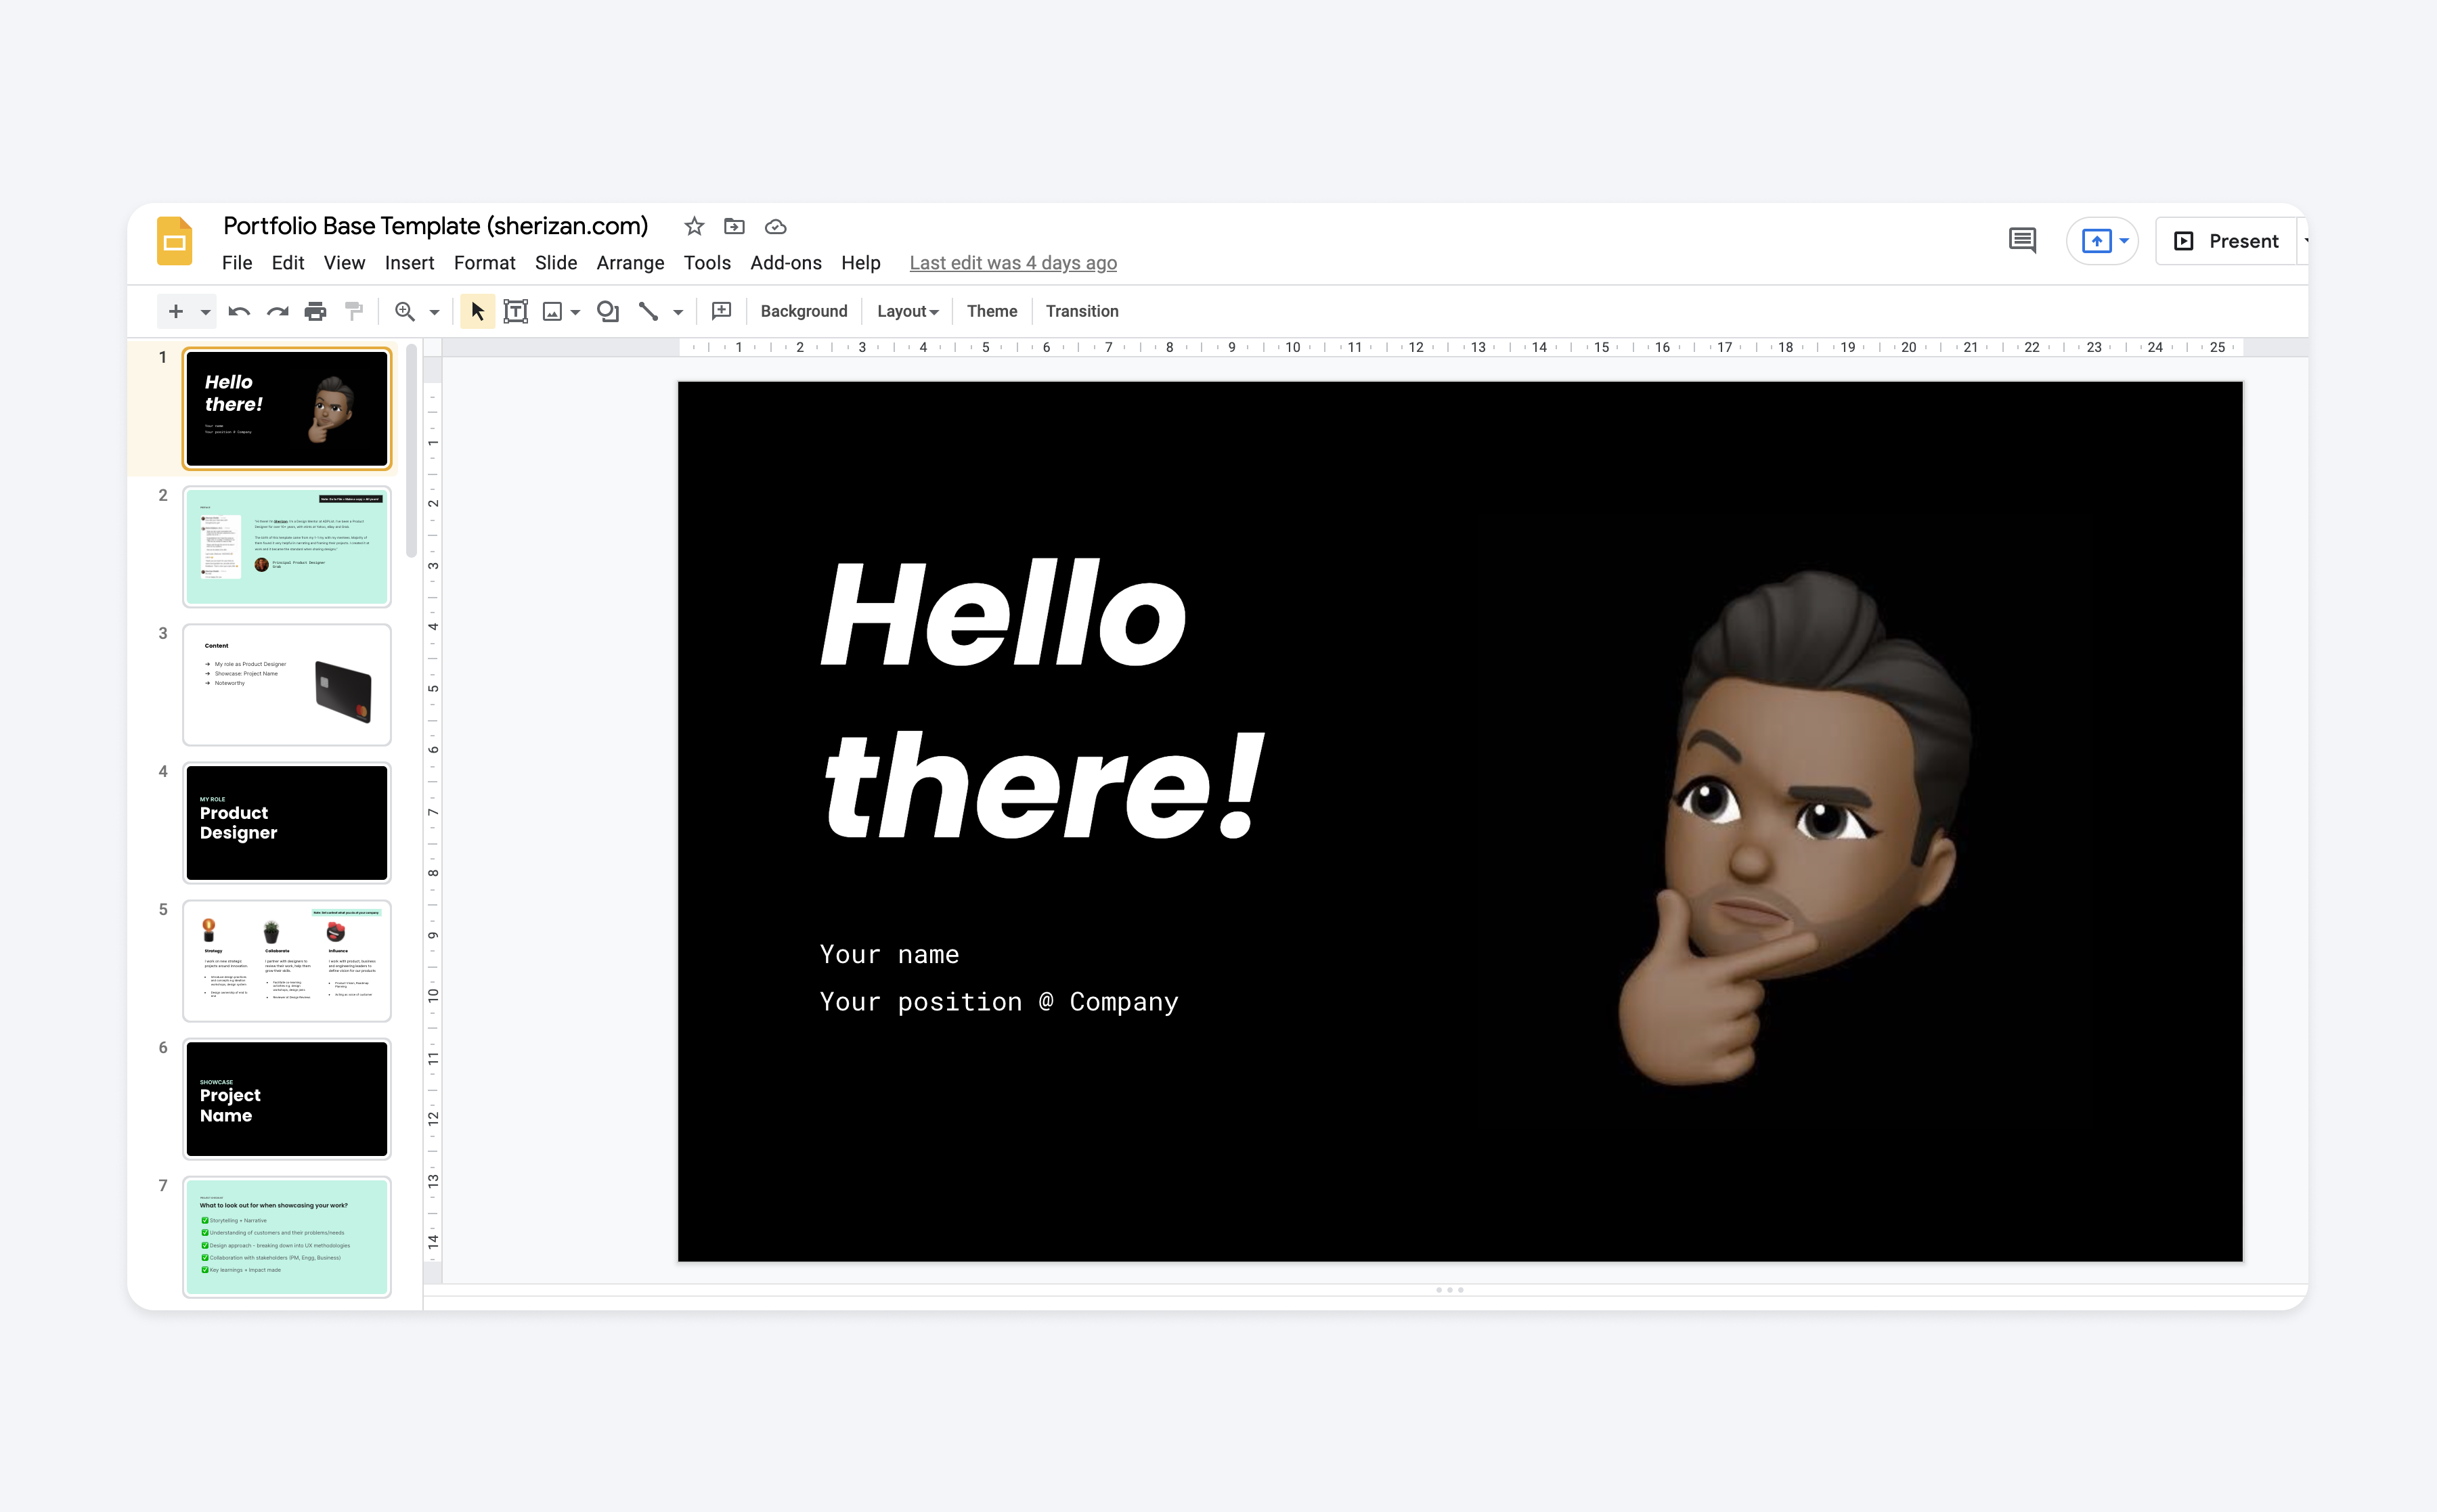Click the undo arrow icon
Viewport: 2437px width, 1512px height.
pos(239,311)
